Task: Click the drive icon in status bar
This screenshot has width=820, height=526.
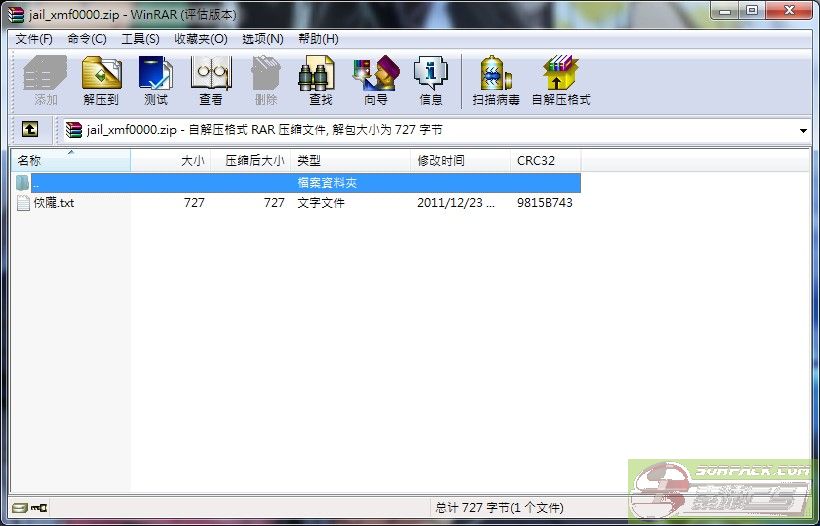Action: point(19,508)
